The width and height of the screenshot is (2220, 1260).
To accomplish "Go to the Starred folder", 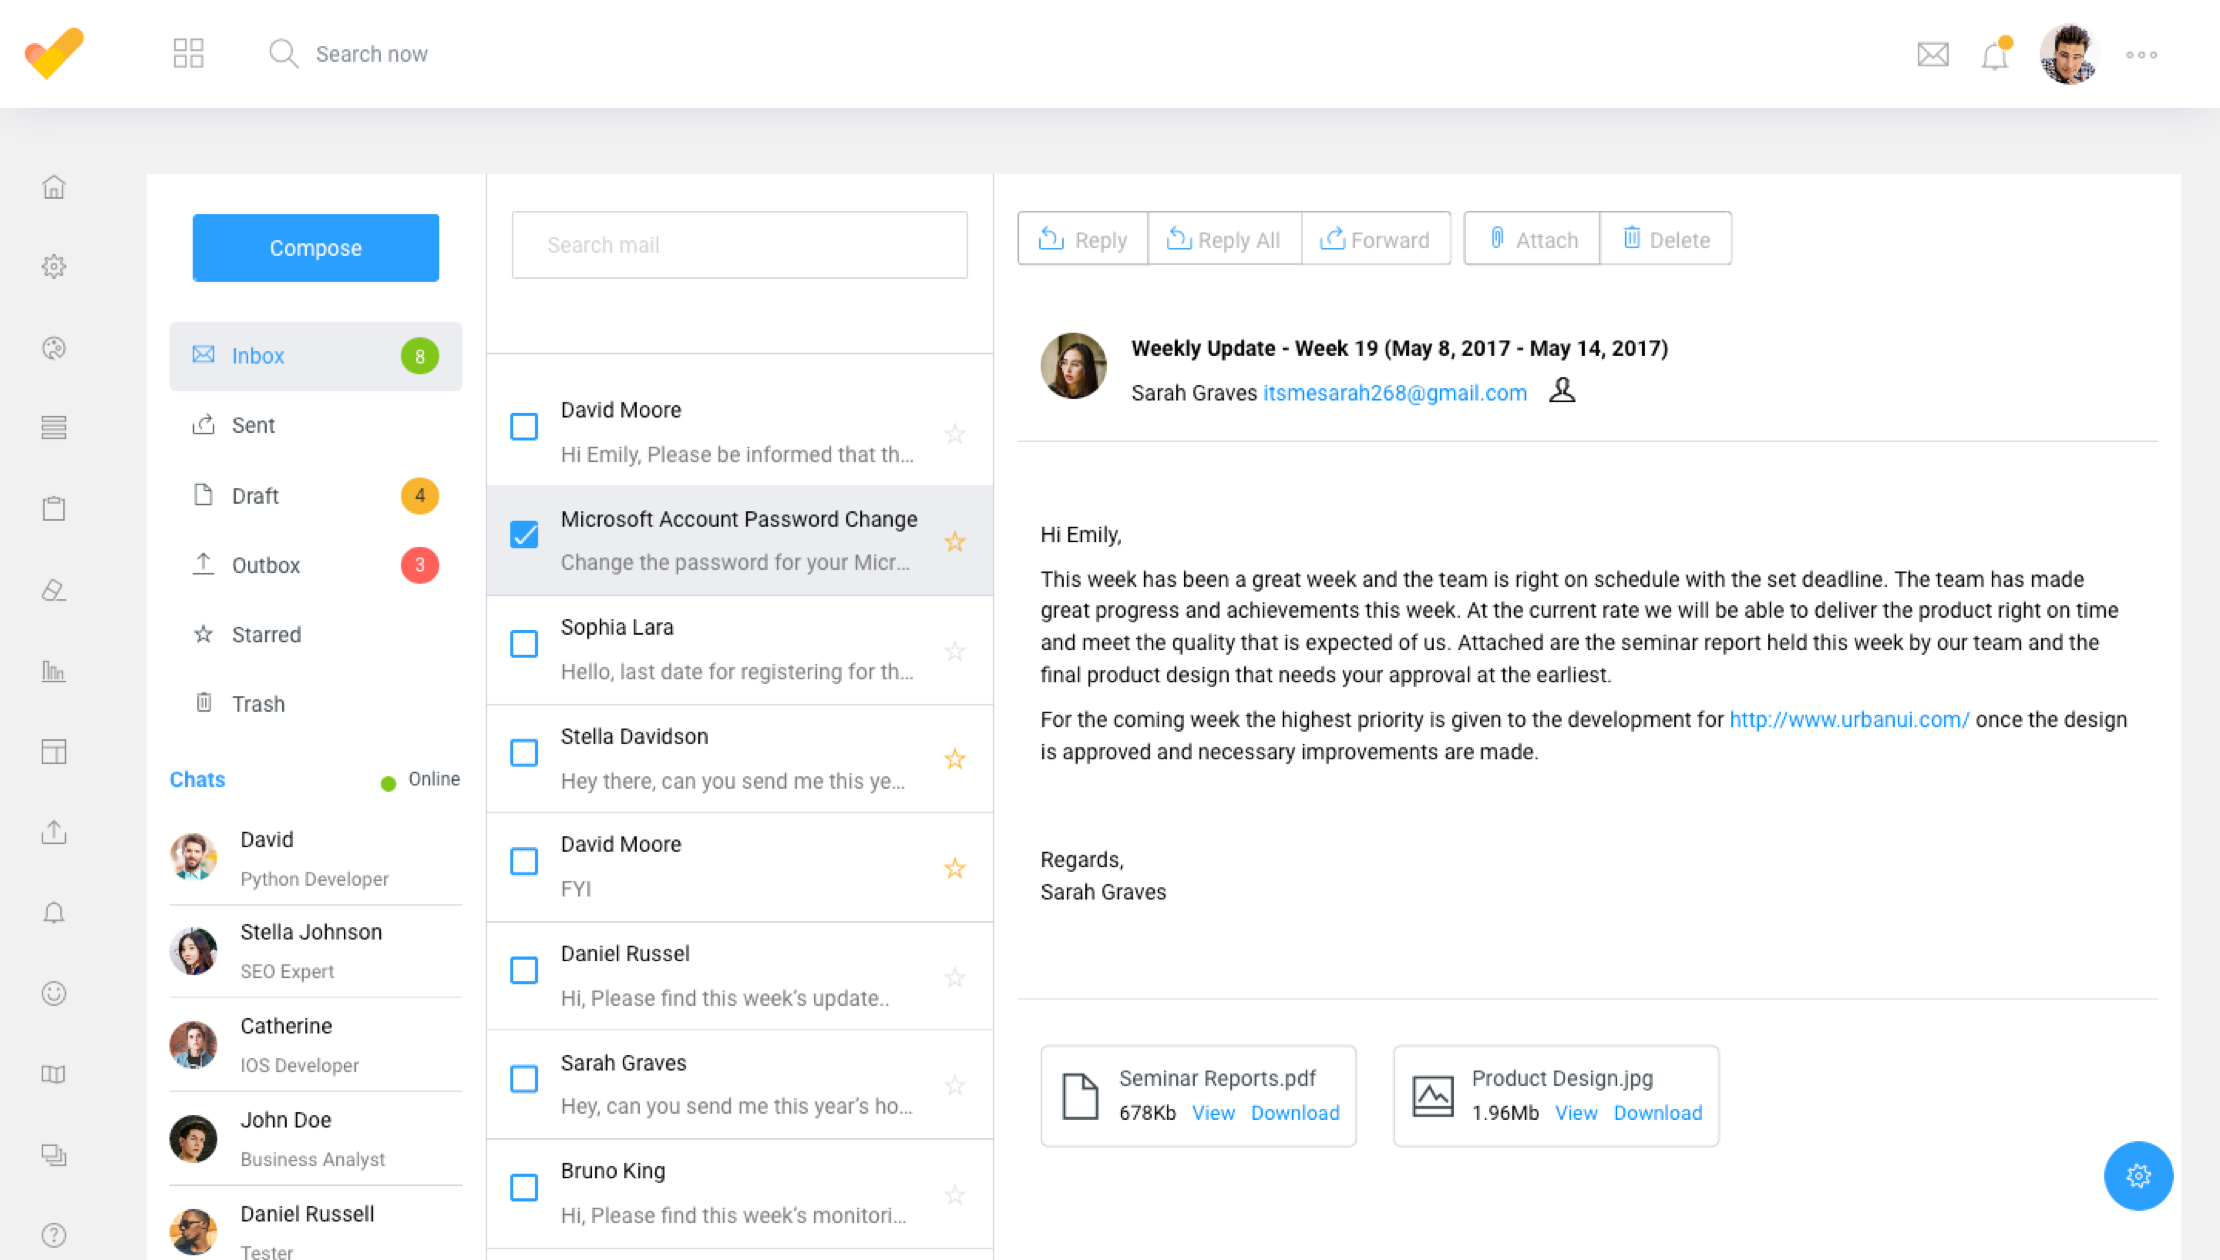I will 266,635.
